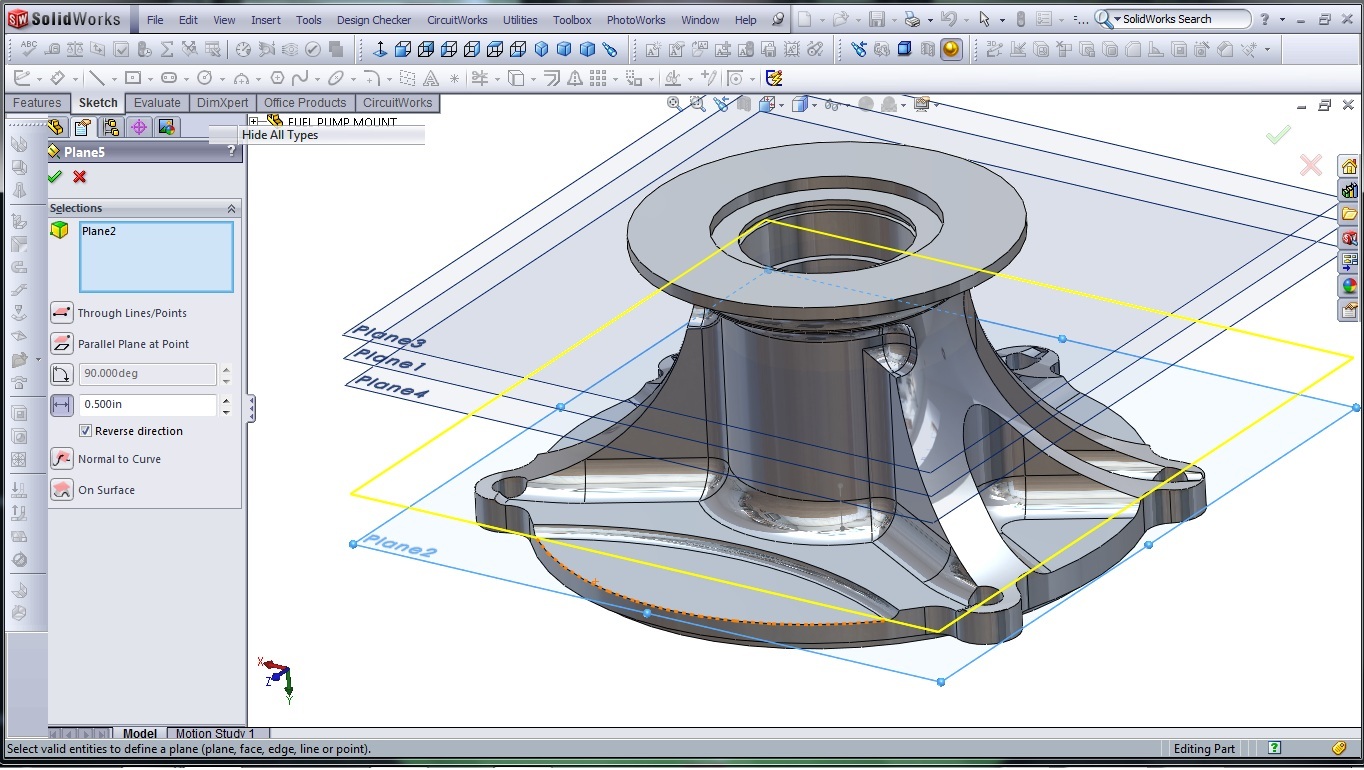Open the Insert menu
The height and width of the screenshot is (770, 1364).
click(x=265, y=20)
